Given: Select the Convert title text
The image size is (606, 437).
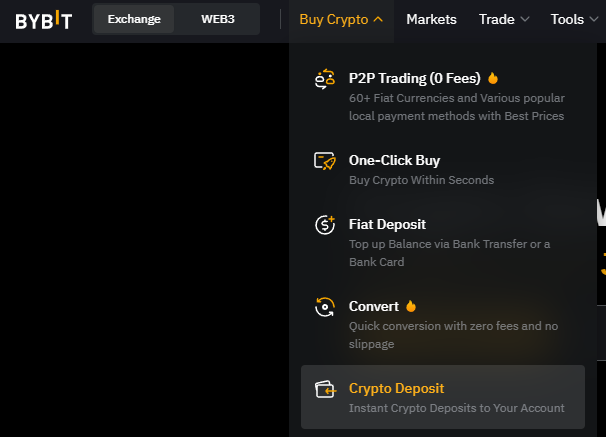Looking at the screenshot, I should click(x=374, y=306).
